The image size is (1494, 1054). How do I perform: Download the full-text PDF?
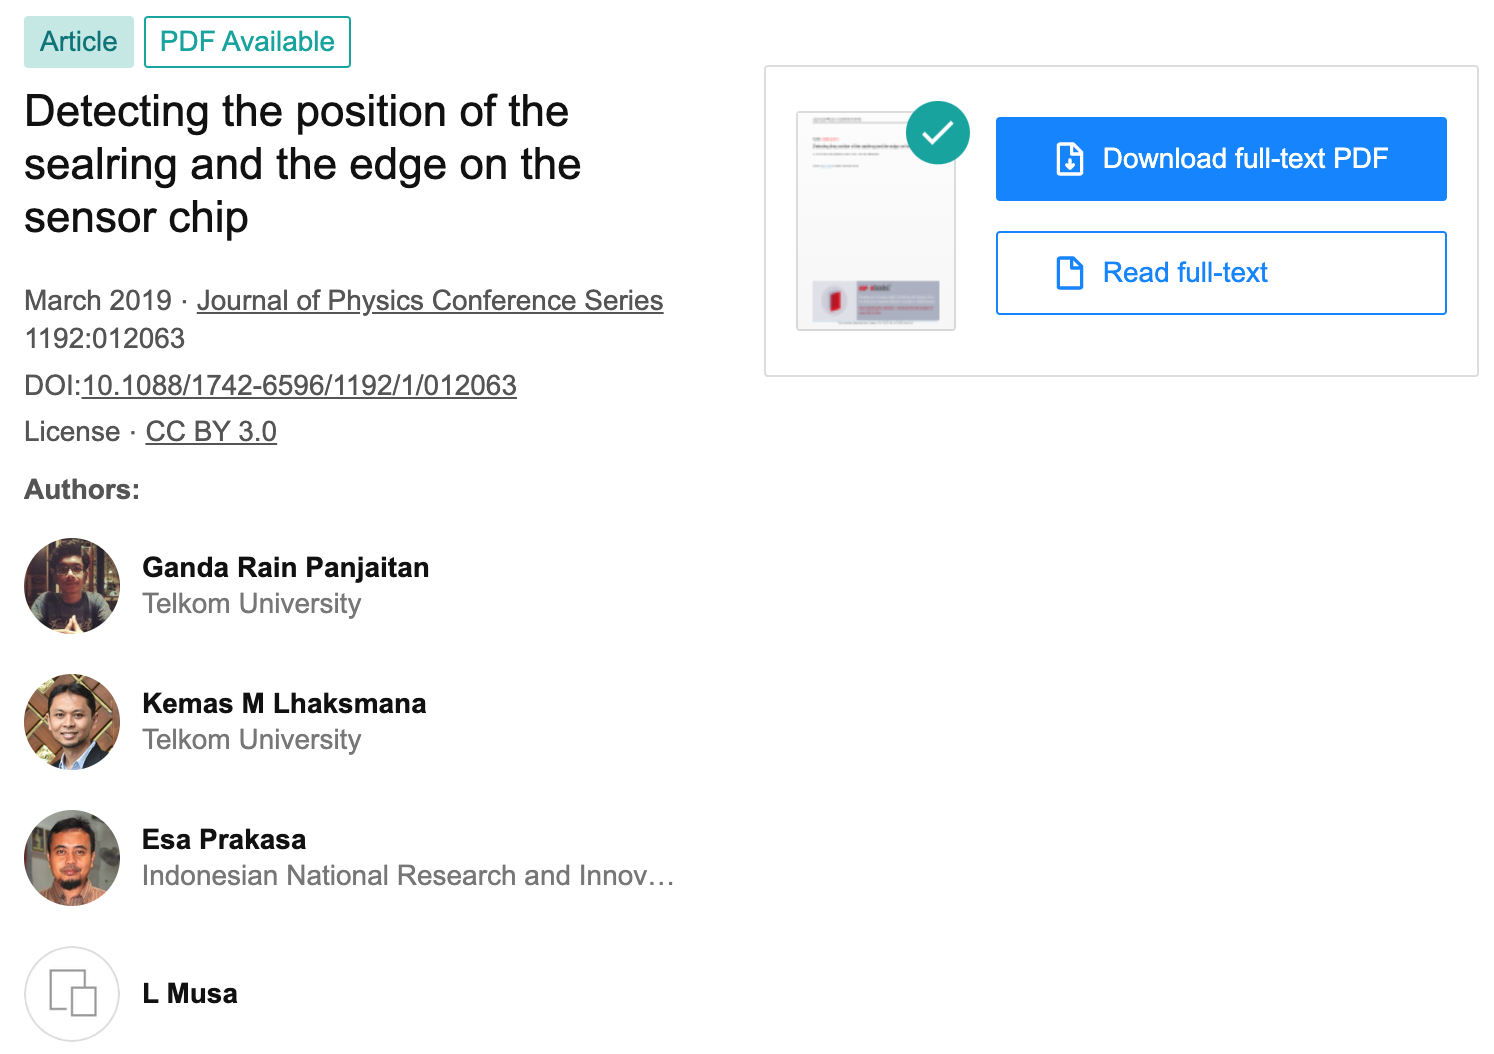(1221, 159)
